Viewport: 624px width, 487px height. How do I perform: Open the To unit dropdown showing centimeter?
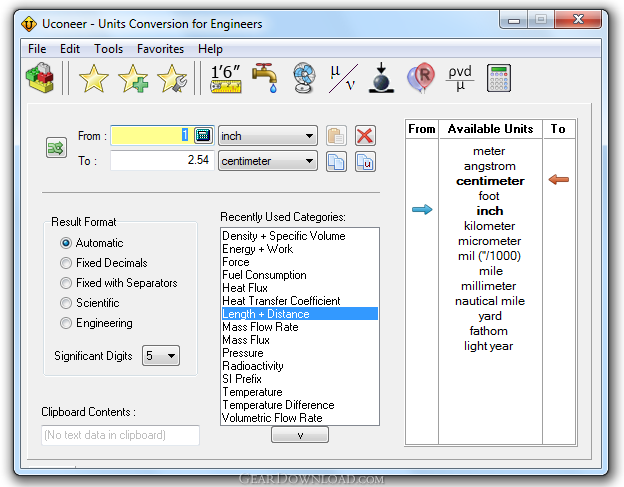(x=268, y=161)
